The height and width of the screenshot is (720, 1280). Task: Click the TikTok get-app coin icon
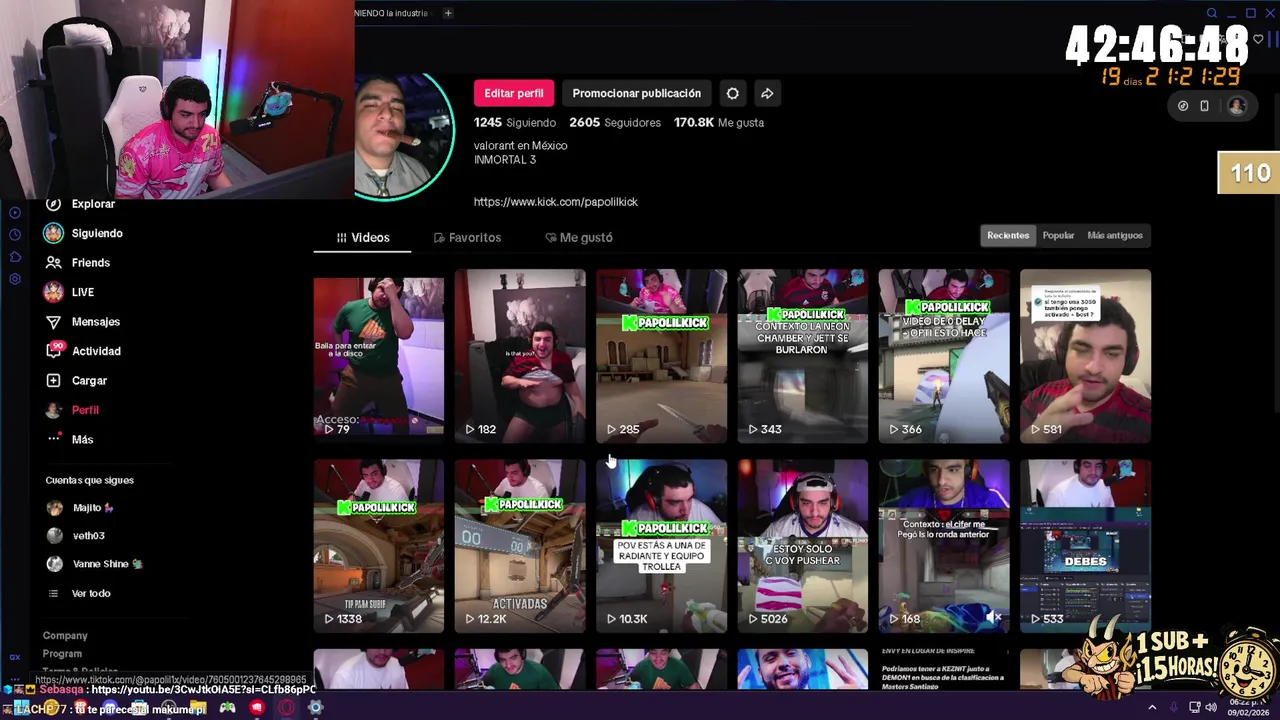(1183, 106)
